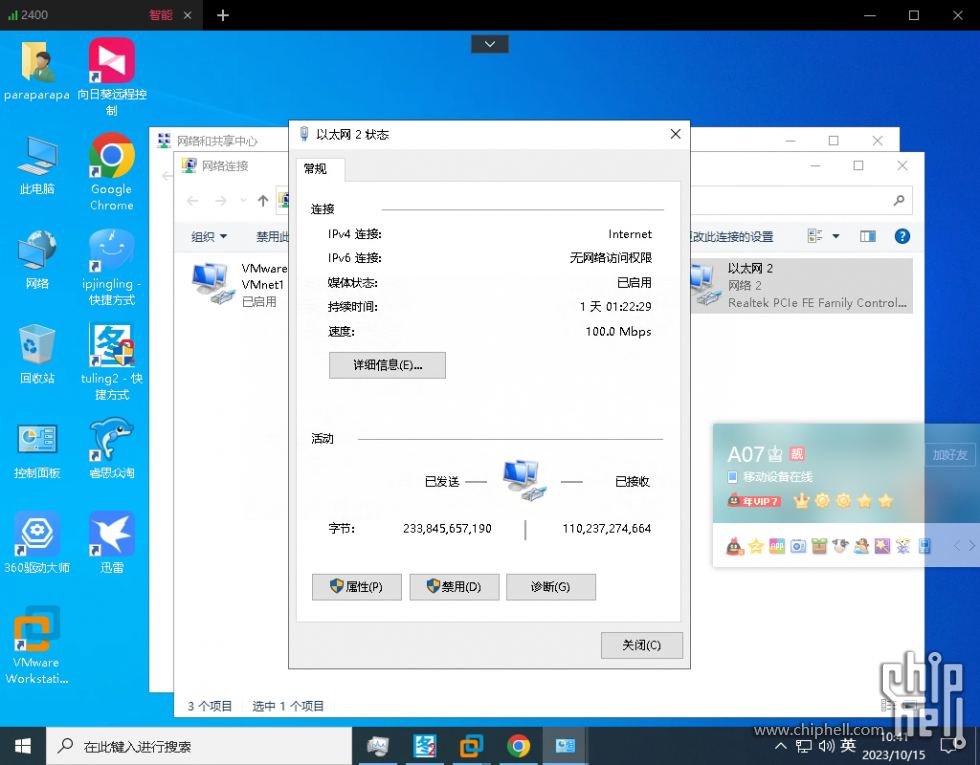The image size is (980, 765).
Task: Open the view layout icon in 网络连接
Action: [x=815, y=236]
